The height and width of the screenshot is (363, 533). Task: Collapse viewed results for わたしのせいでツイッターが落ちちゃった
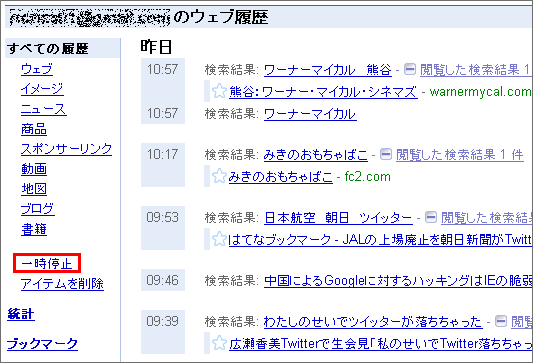tap(500, 321)
